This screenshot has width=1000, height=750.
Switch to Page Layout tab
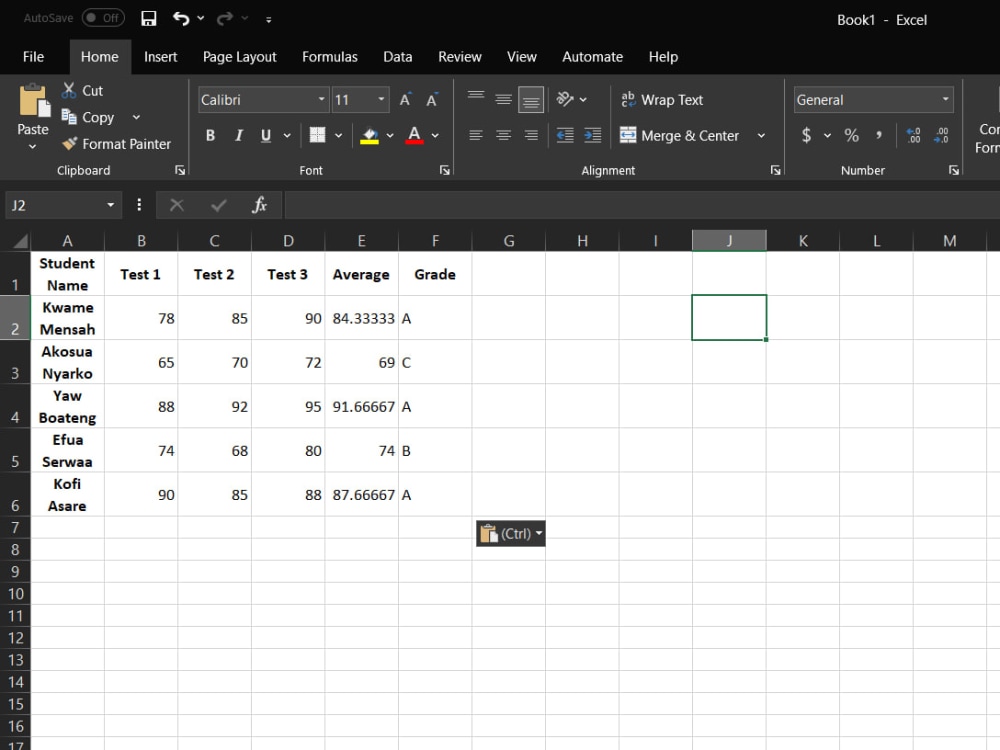tap(239, 57)
